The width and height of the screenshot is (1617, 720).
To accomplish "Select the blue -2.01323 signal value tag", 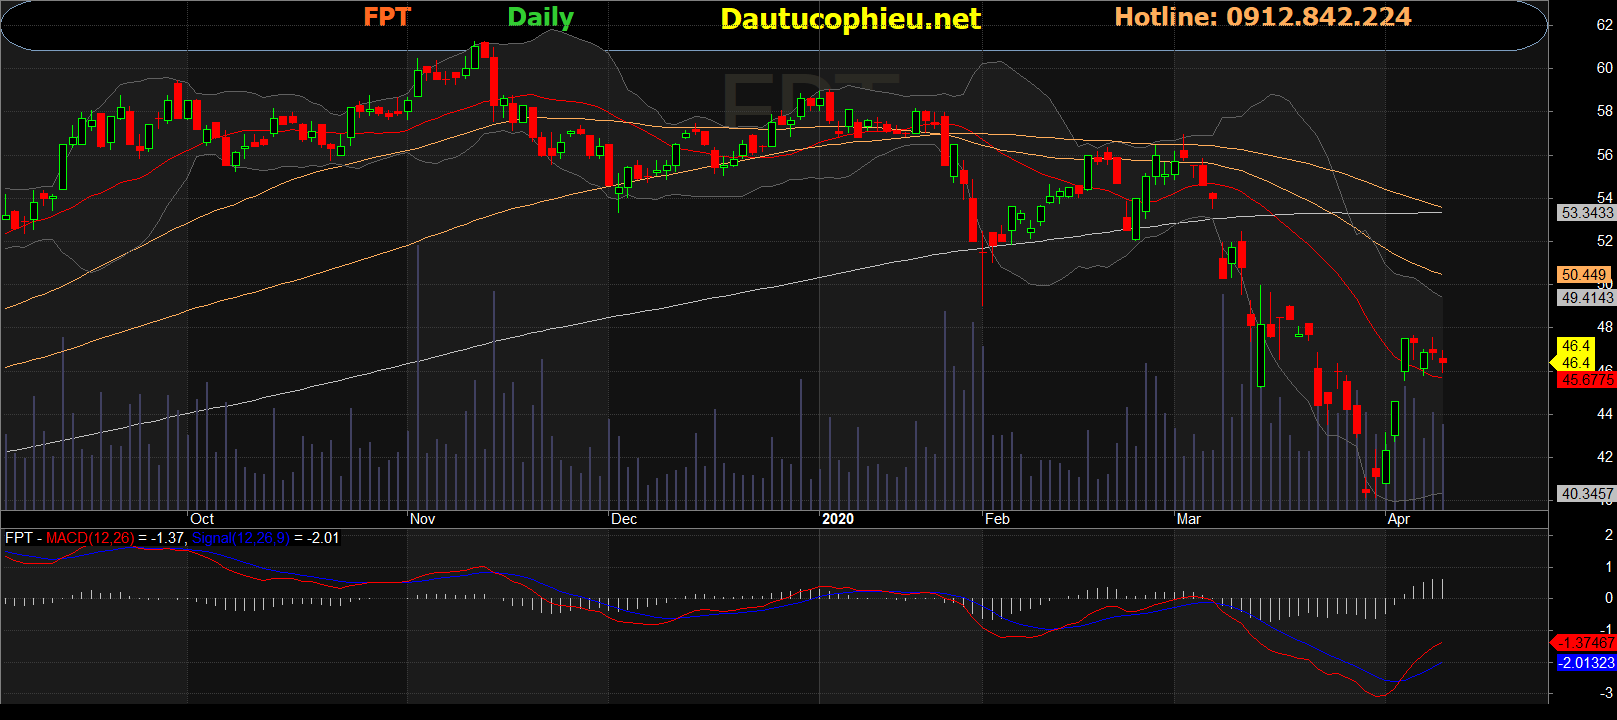I will pos(1587,663).
